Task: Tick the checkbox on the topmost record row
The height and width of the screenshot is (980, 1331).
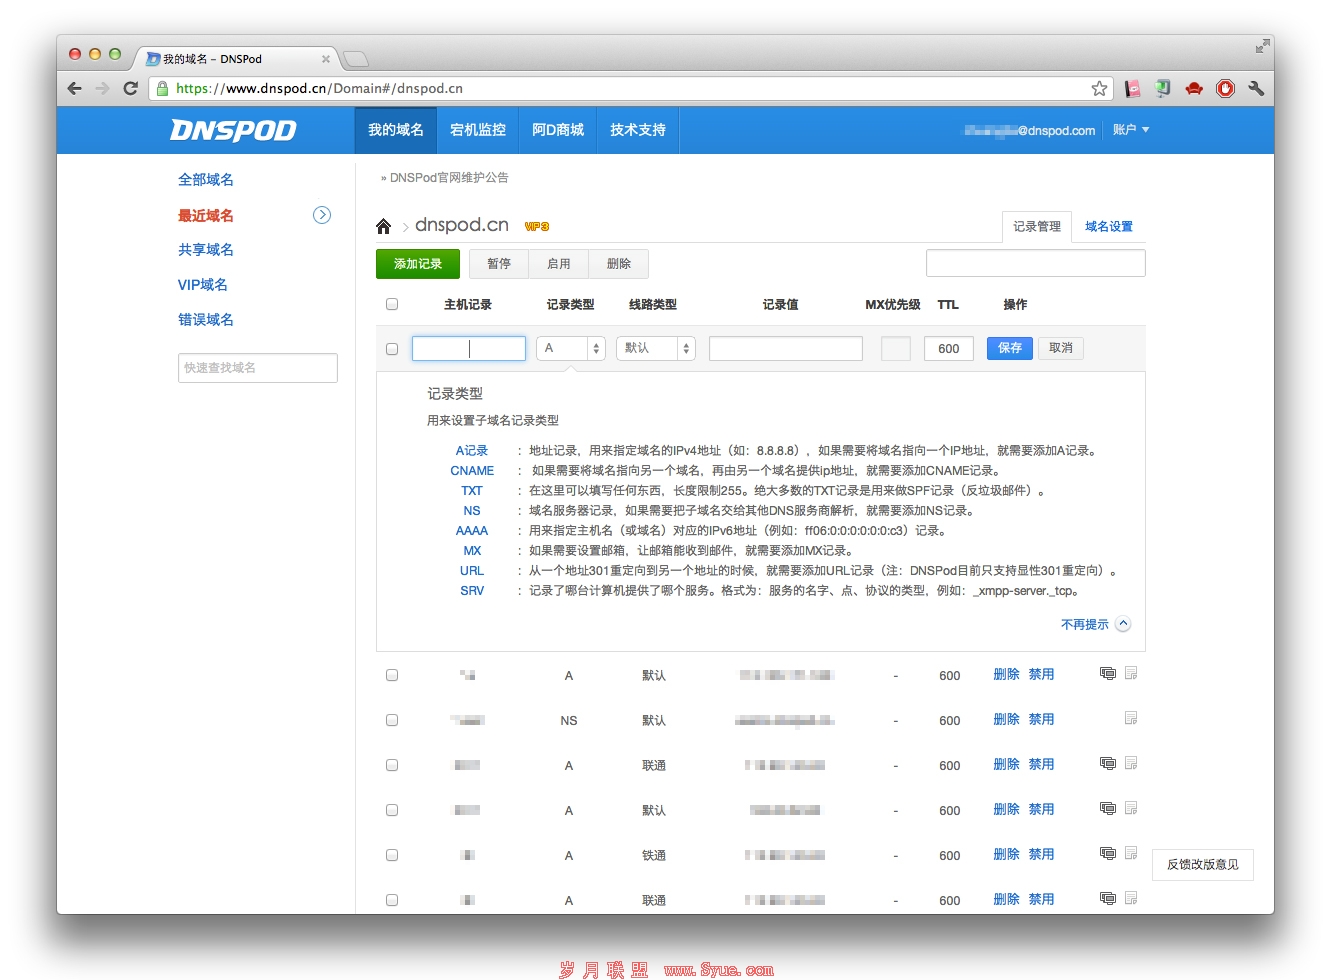Action: (x=392, y=675)
